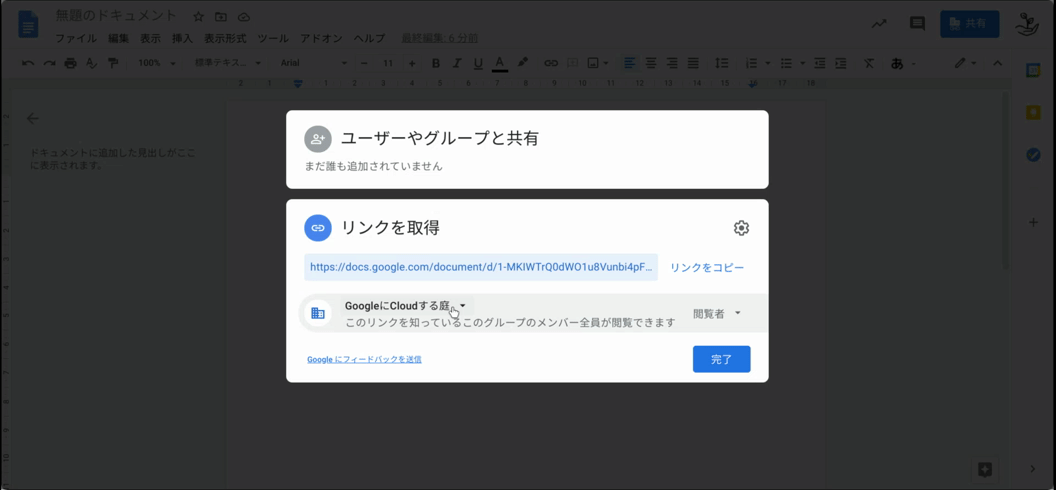Image resolution: width=1056 pixels, height=490 pixels.
Task: Select the document URL field
Action: tap(481, 267)
